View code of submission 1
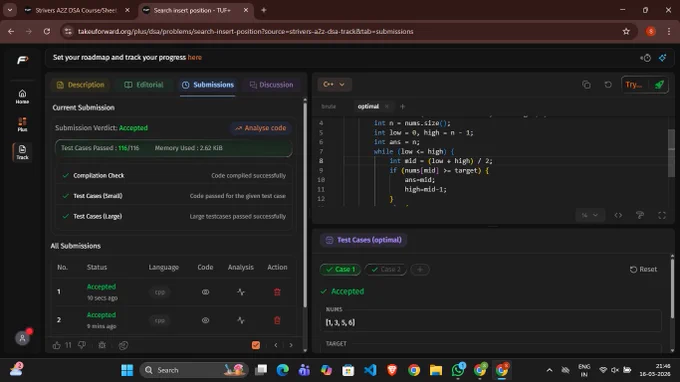 tap(206, 292)
